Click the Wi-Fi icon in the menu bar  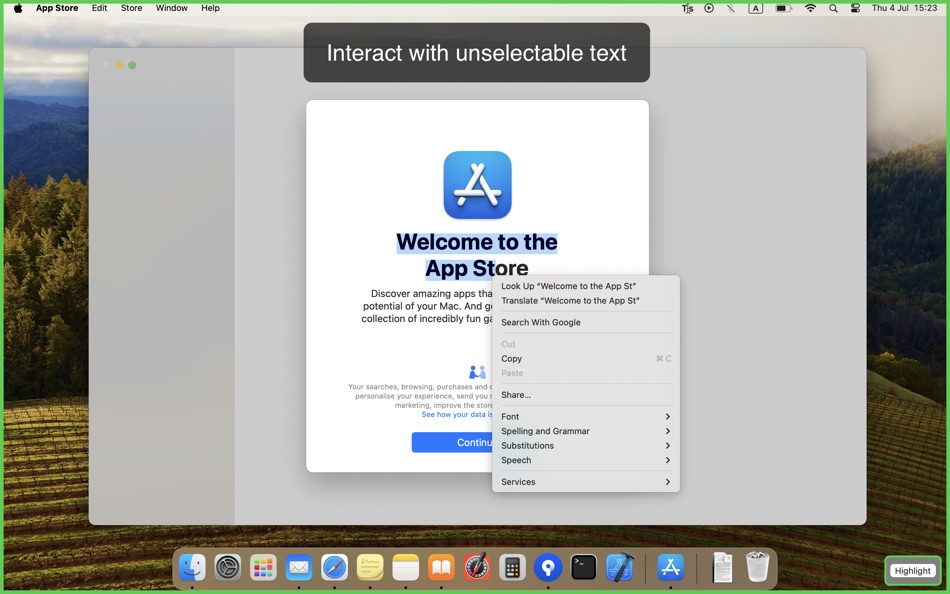click(x=810, y=8)
